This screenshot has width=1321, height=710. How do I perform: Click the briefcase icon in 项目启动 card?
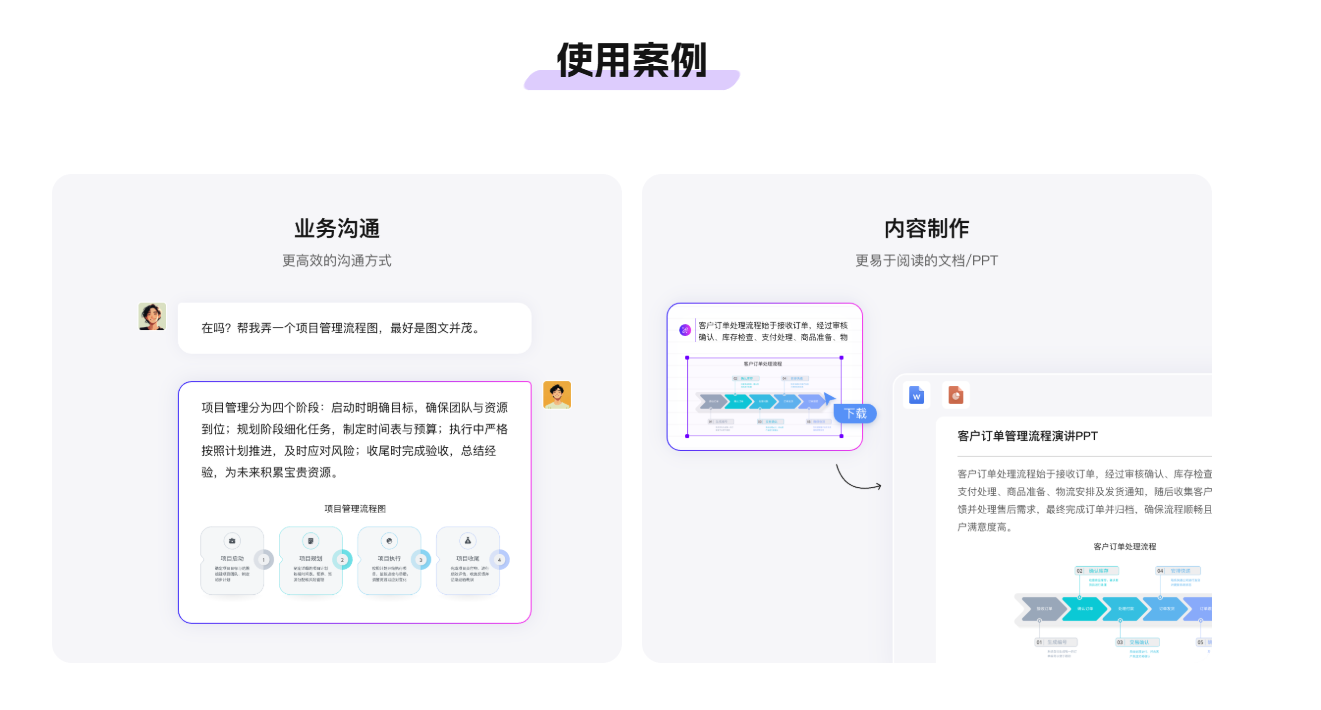(x=232, y=540)
